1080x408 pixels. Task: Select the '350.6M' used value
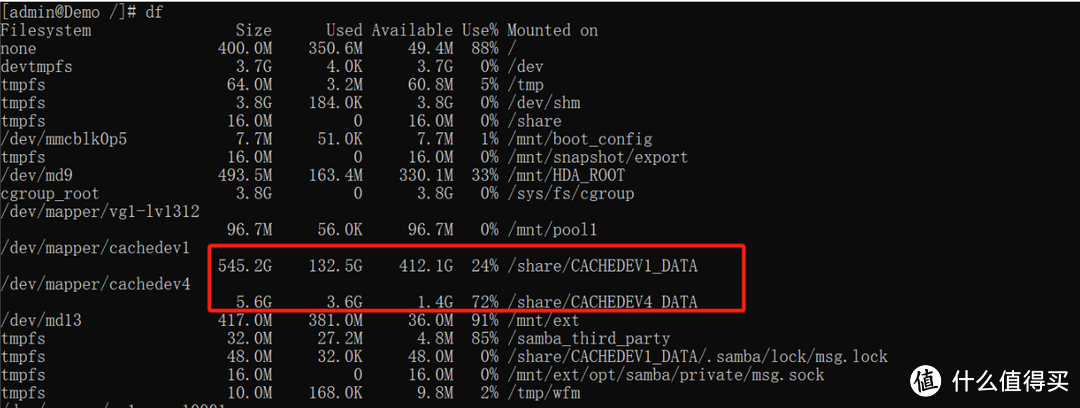[335, 49]
